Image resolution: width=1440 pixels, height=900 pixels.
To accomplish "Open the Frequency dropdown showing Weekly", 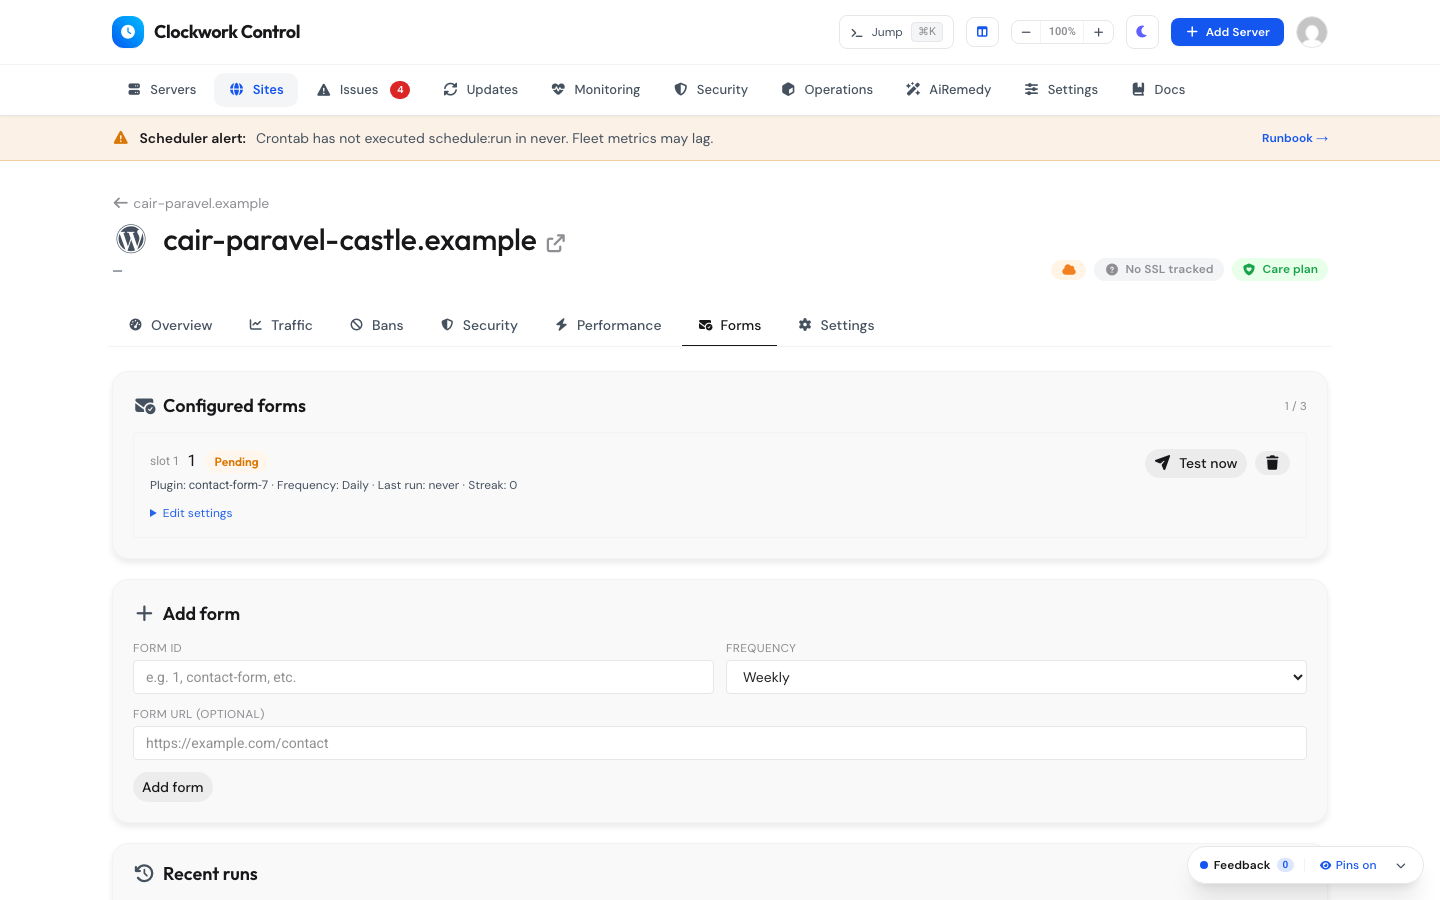I will (x=1016, y=677).
